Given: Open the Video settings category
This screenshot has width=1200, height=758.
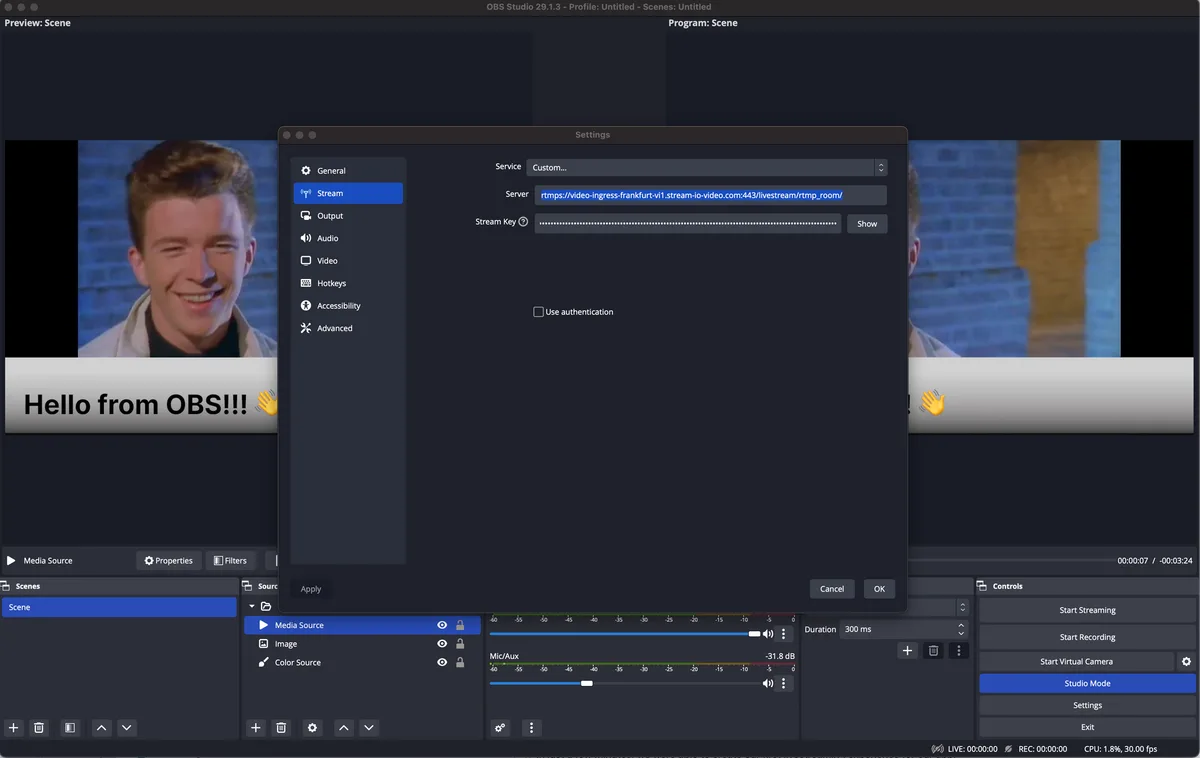Looking at the screenshot, I should [349, 261].
